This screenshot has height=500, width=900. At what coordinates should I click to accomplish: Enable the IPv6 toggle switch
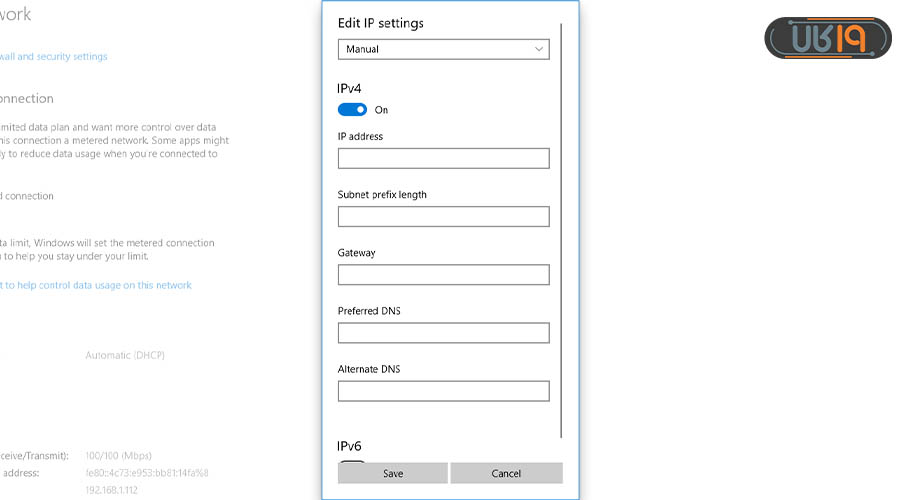coord(352,462)
